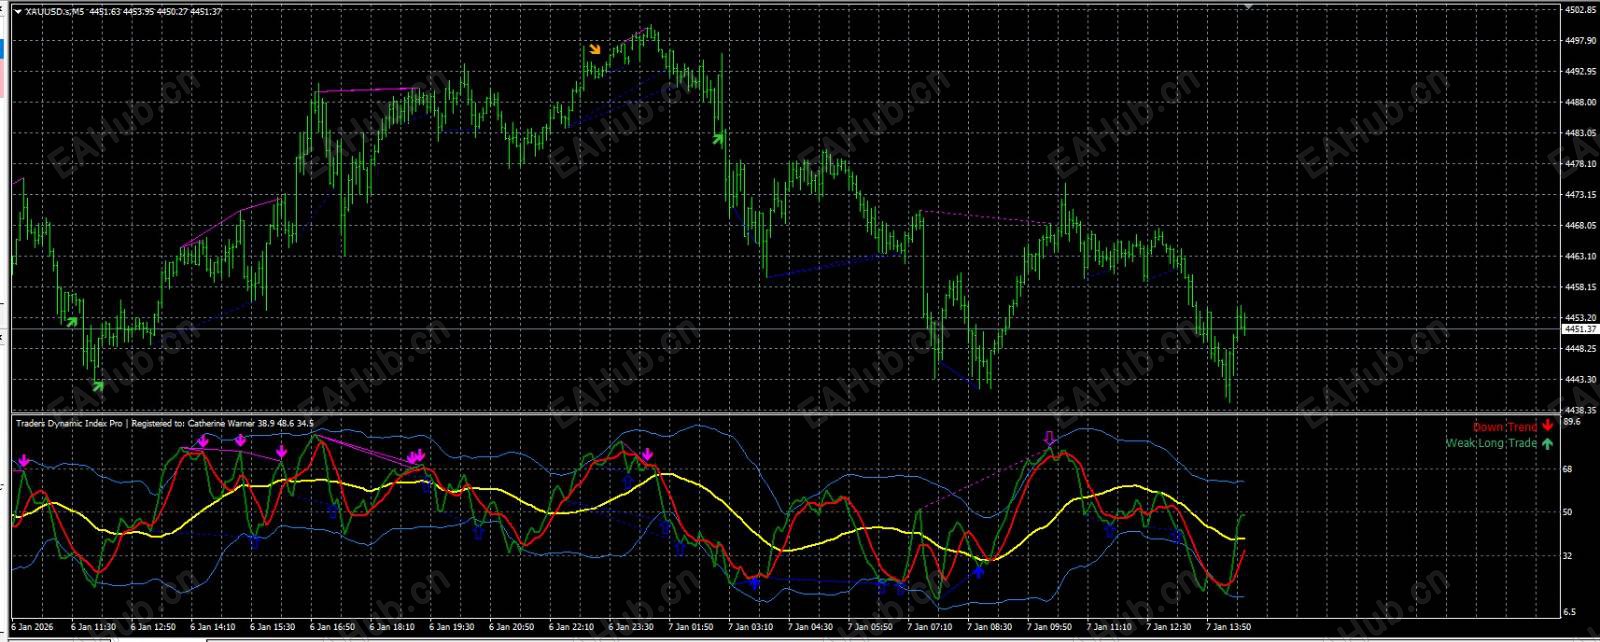Click the 6 Jan 11:30 time label
The height and width of the screenshot is (642, 1600).
[93, 627]
